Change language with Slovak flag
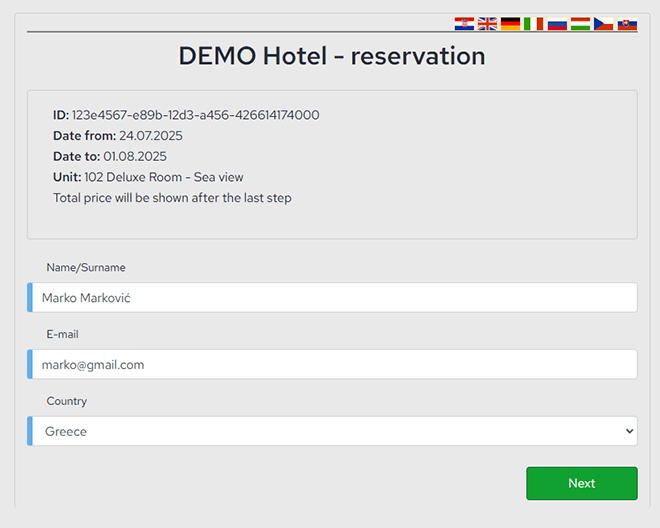The image size is (660, 528). coord(627,23)
